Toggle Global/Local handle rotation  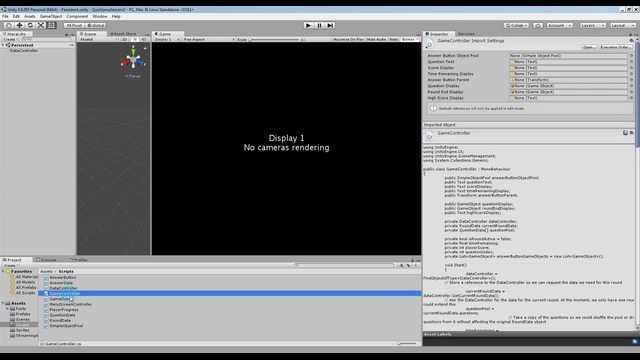point(96,25)
